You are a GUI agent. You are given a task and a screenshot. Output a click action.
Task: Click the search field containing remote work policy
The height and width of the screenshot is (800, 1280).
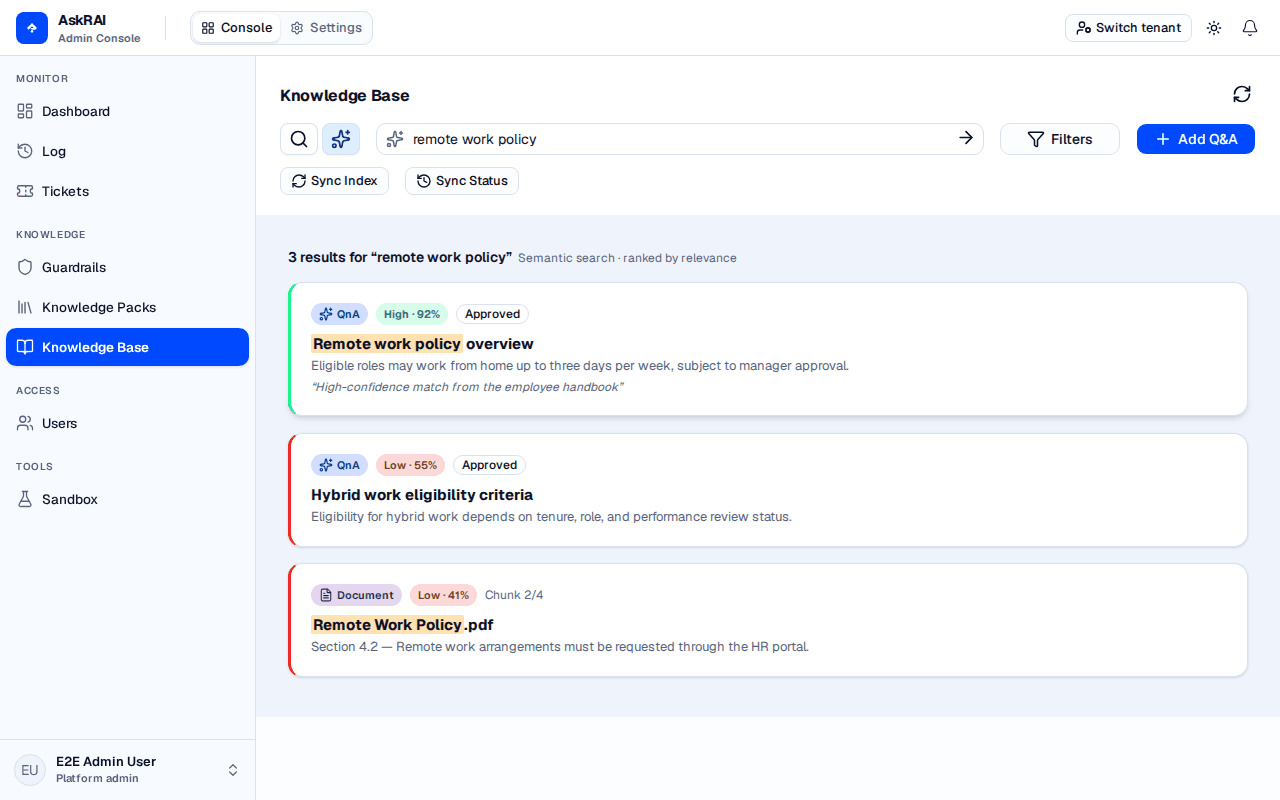[680, 139]
